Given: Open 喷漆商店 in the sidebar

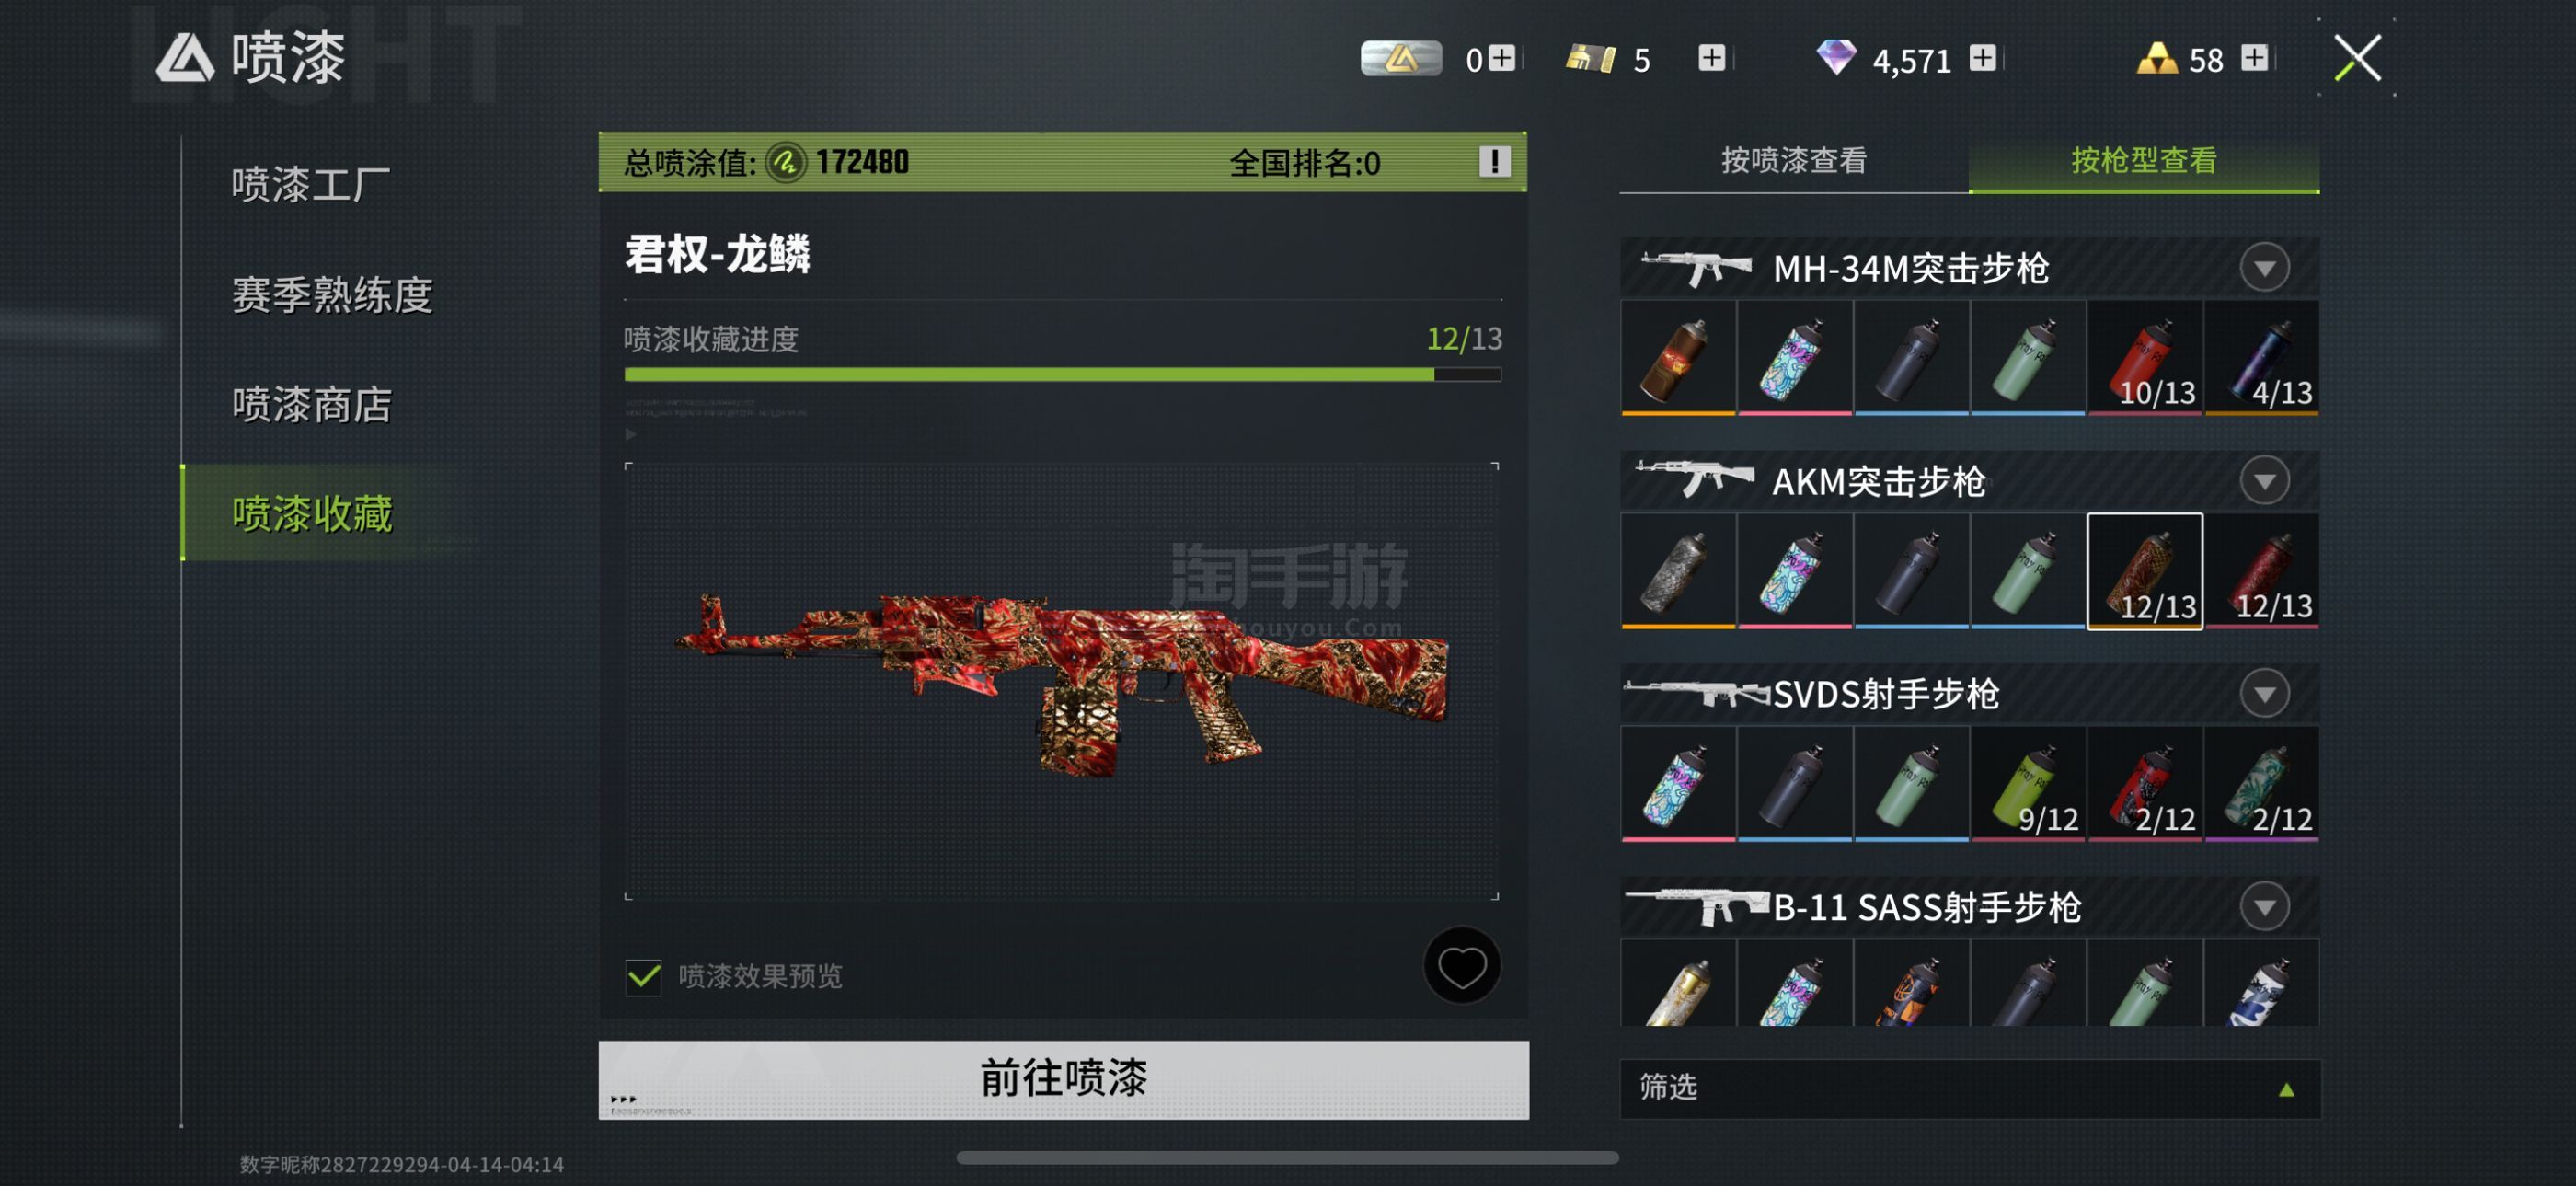Looking at the screenshot, I should point(312,405).
